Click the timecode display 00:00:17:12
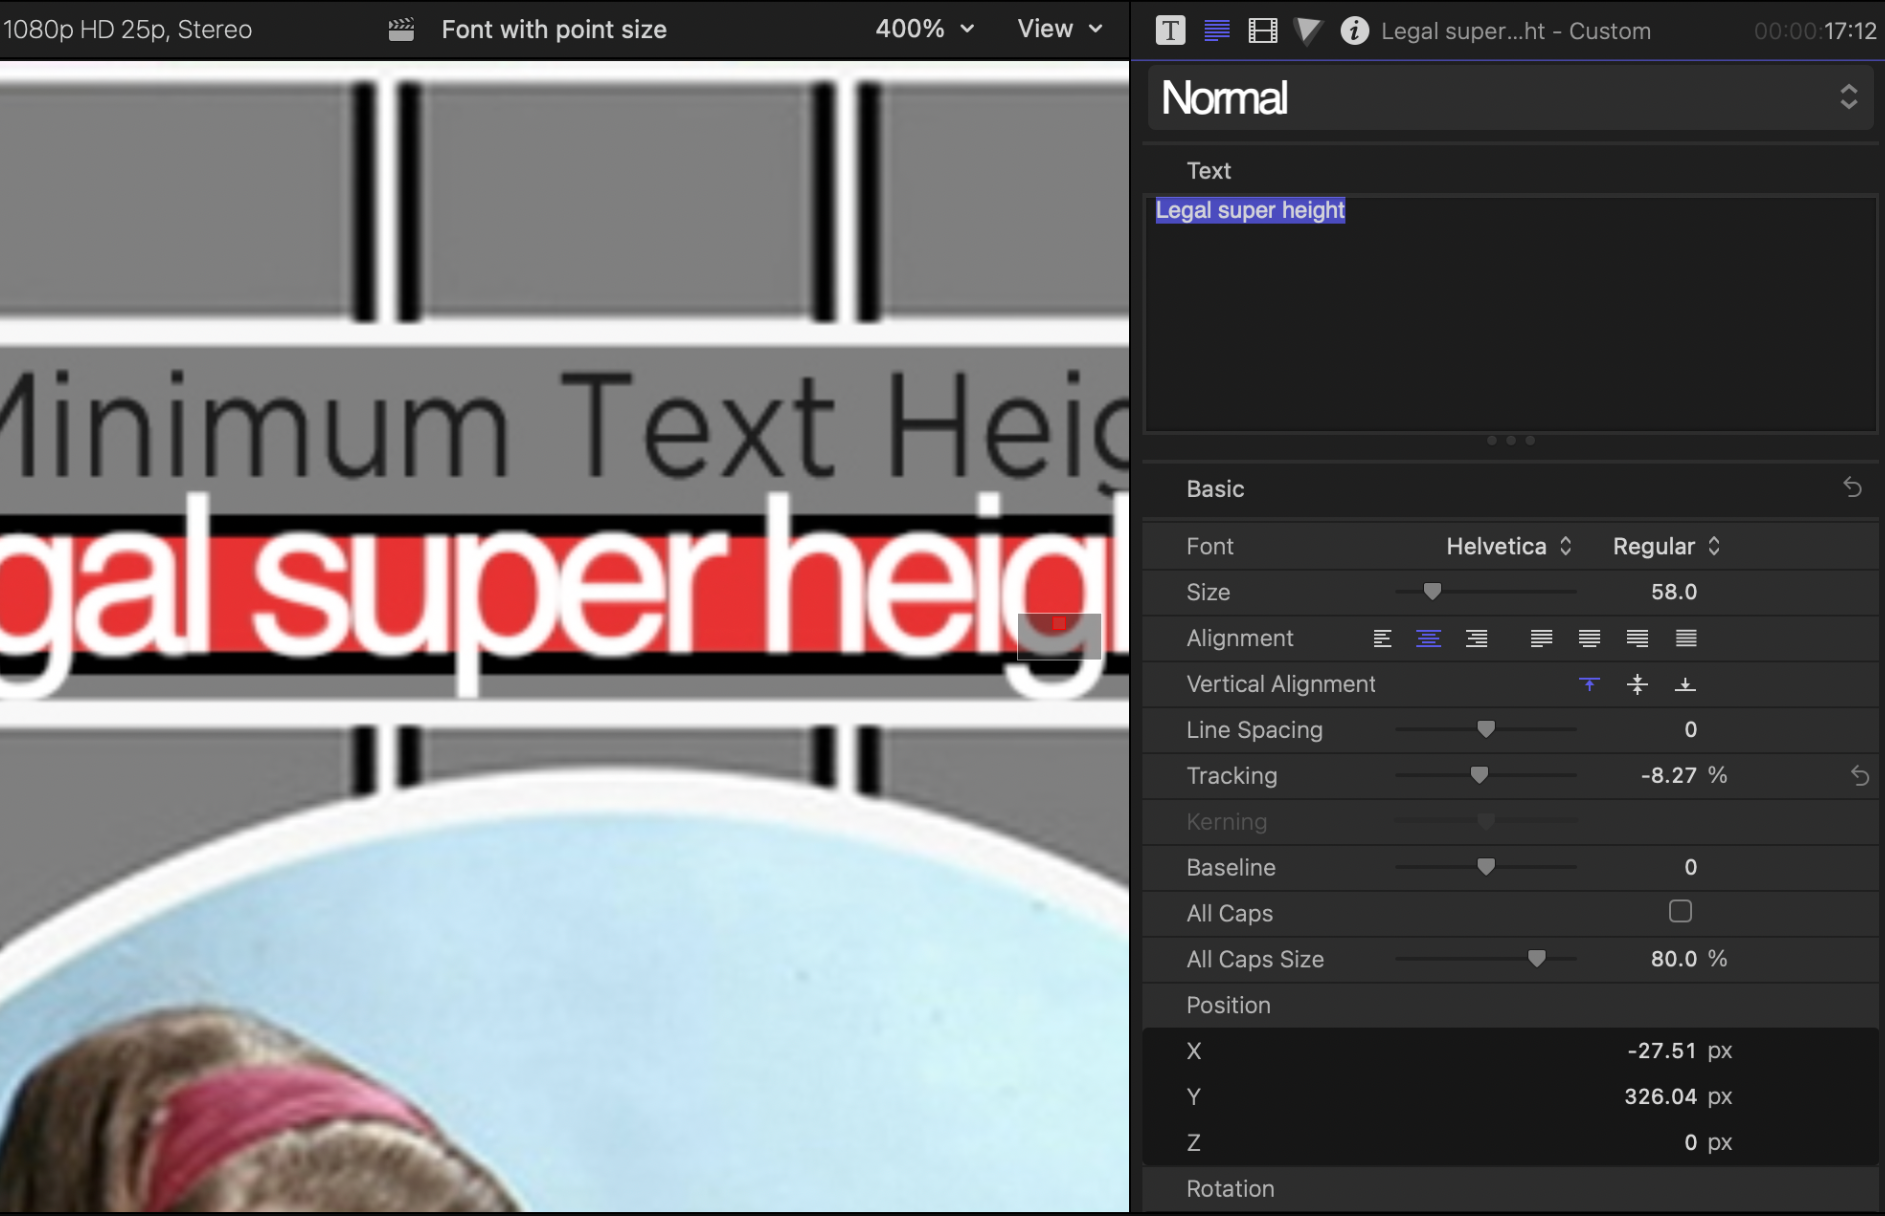1885x1216 pixels. coord(1815,31)
